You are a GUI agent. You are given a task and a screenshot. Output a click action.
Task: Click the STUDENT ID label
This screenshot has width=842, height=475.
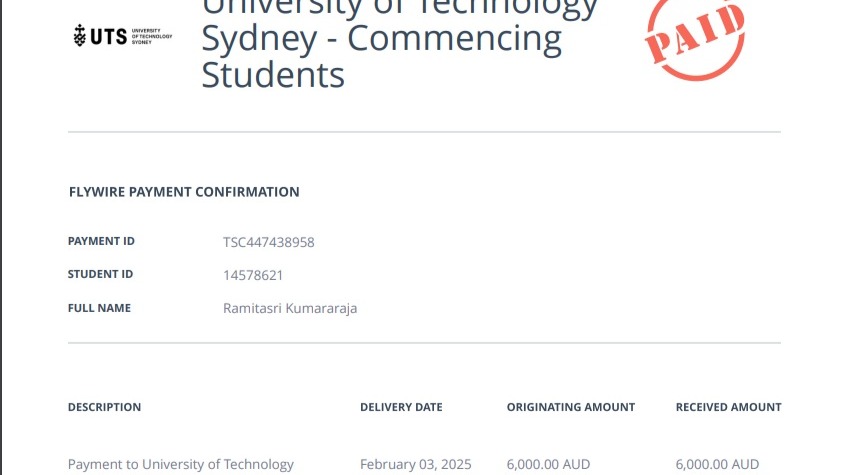(100, 274)
